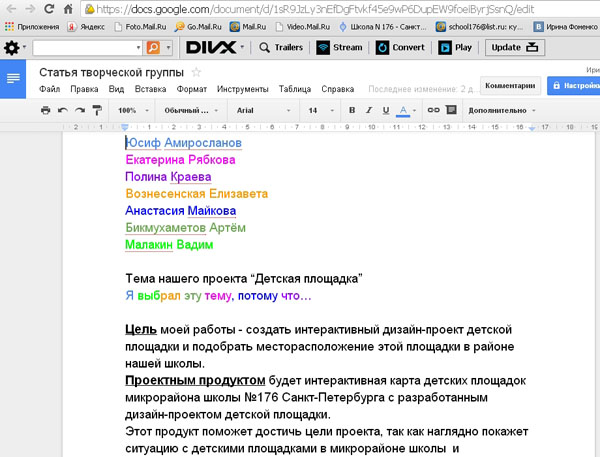Open the Файл menu
600x457 pixels.
click(50, 89)
